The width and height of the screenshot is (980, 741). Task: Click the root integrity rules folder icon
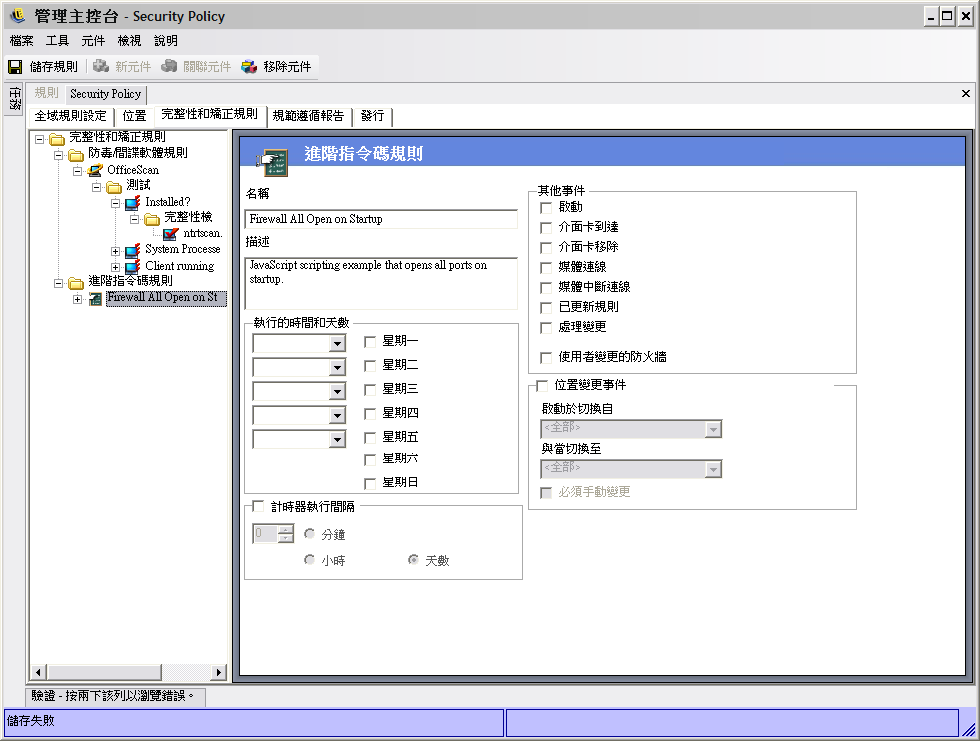(x=57, y=138)
